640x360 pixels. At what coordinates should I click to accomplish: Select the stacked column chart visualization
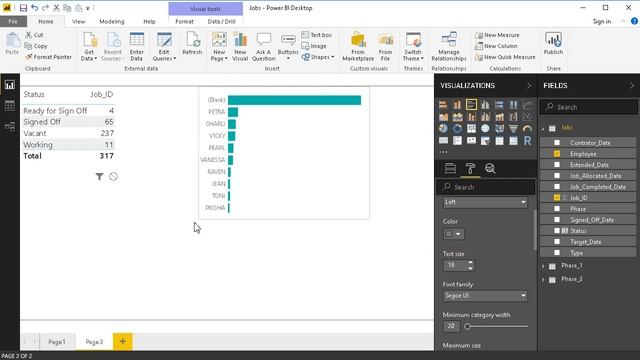pos(457,105)
